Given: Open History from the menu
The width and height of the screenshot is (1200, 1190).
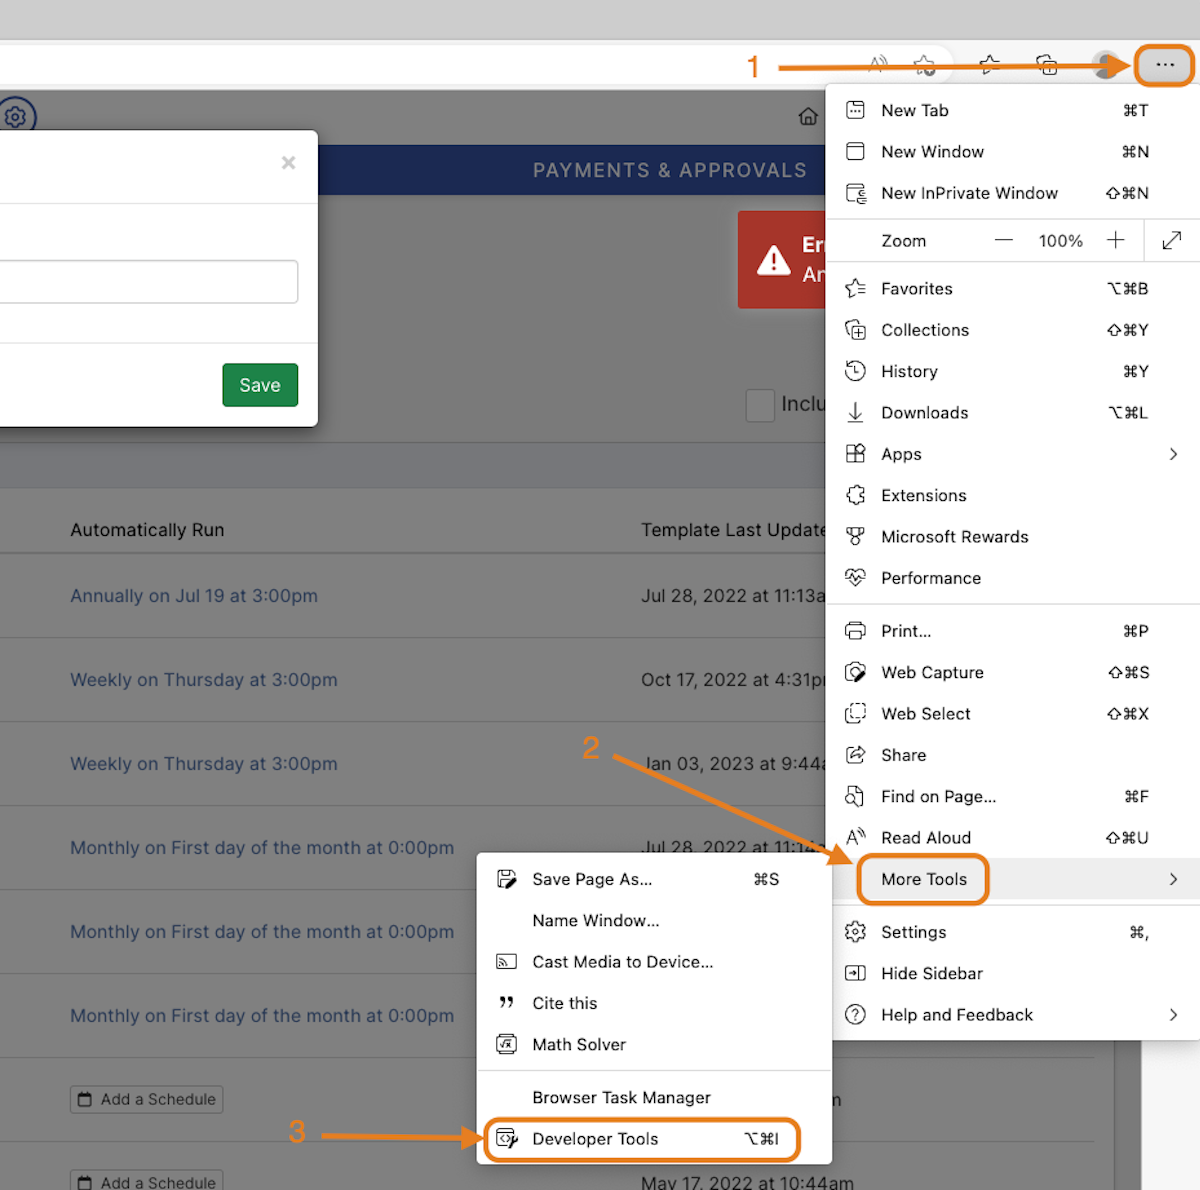Looking at the screenshot, I should click(x=1013, y=371).
